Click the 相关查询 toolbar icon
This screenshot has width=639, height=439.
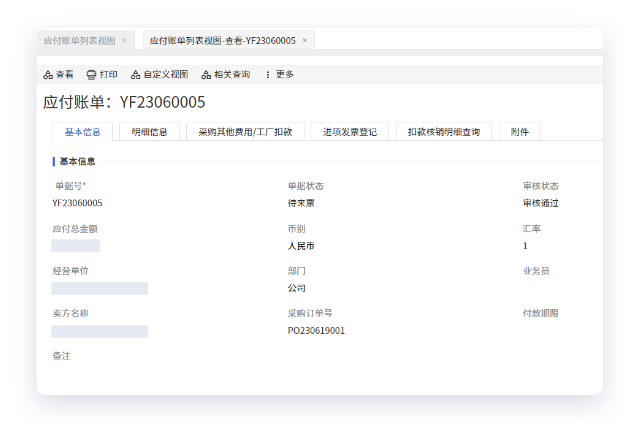point(206,75)
